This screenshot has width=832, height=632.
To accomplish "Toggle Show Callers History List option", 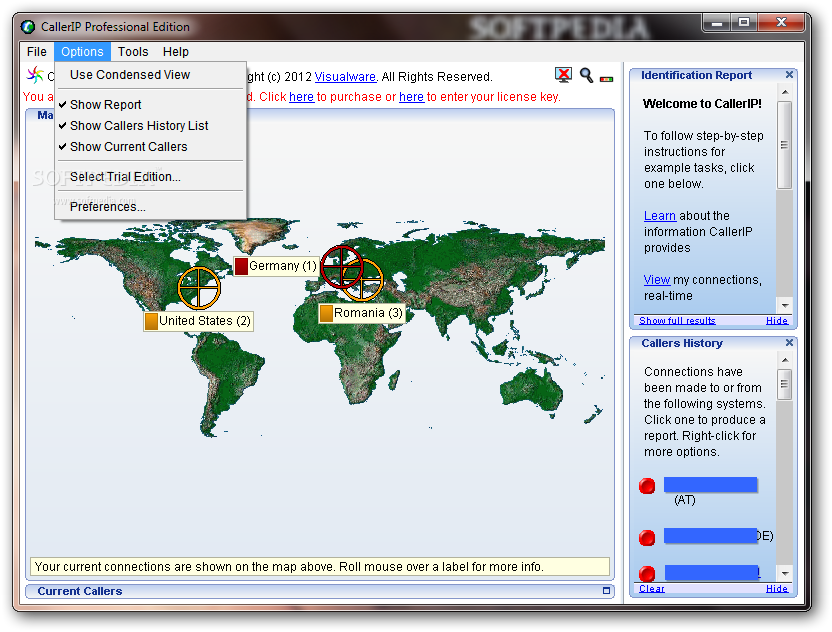I will click(151, 126).
